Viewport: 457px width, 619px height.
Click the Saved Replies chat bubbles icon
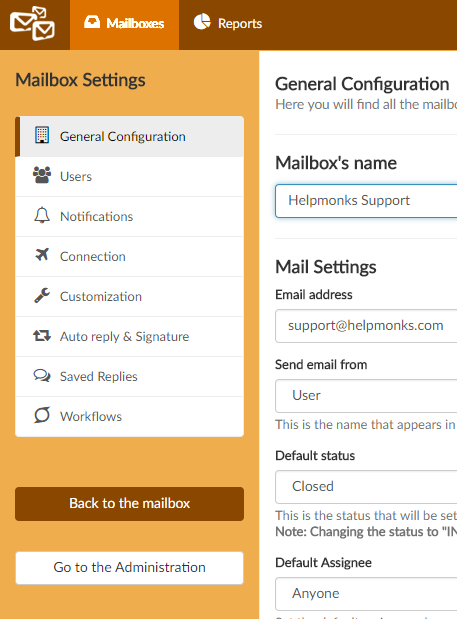pyautogui.click(x=42, y=375)
